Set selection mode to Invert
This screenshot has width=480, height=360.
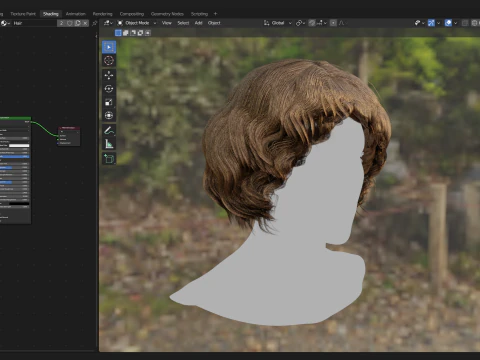140,33
